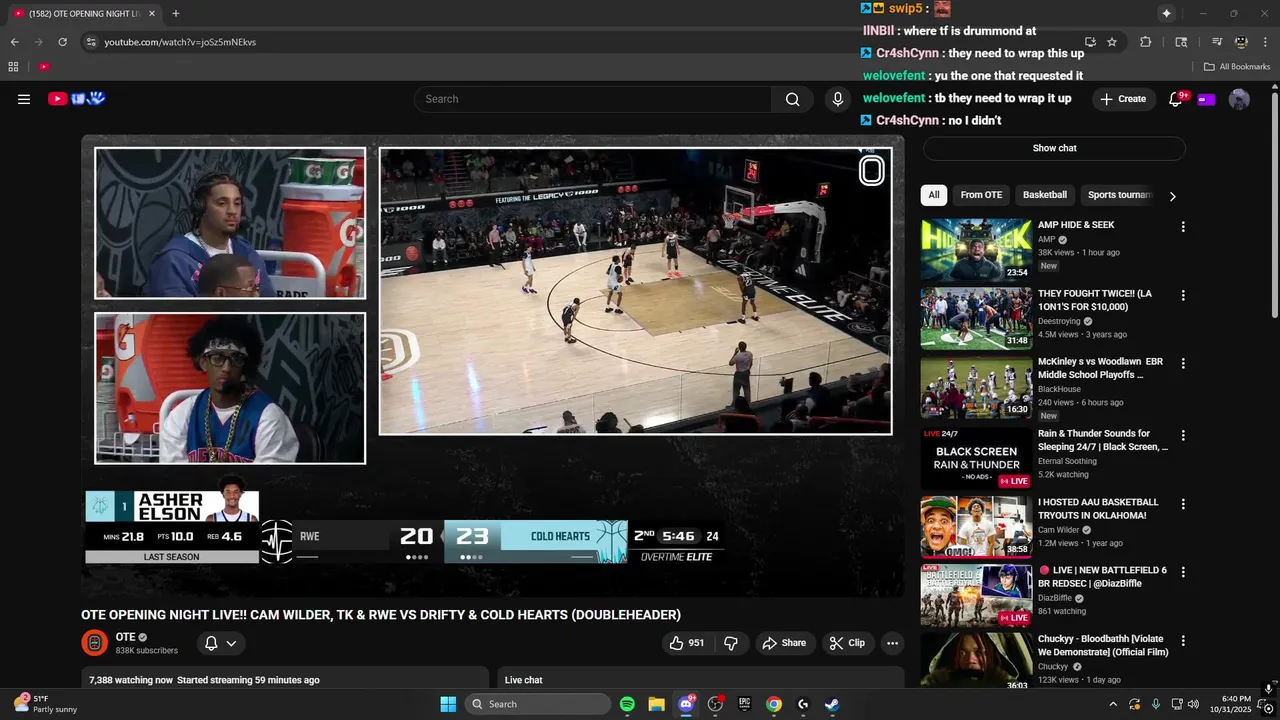1280x720 pixels.
Task: Open the Create menu button
Action: (1123, 99)
